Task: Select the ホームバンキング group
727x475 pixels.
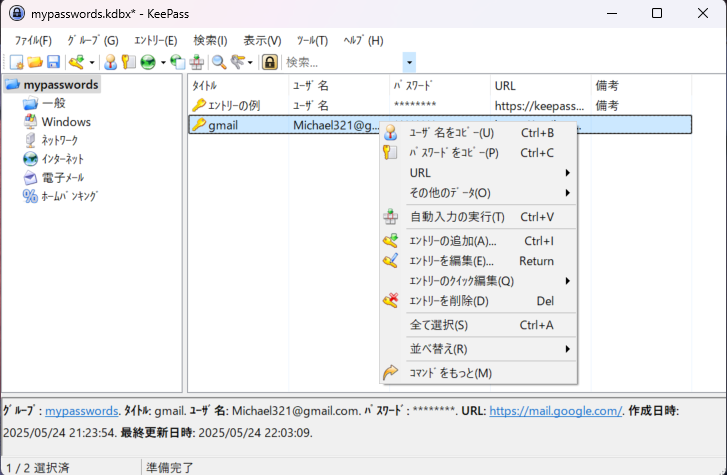Action: [69, 196]
